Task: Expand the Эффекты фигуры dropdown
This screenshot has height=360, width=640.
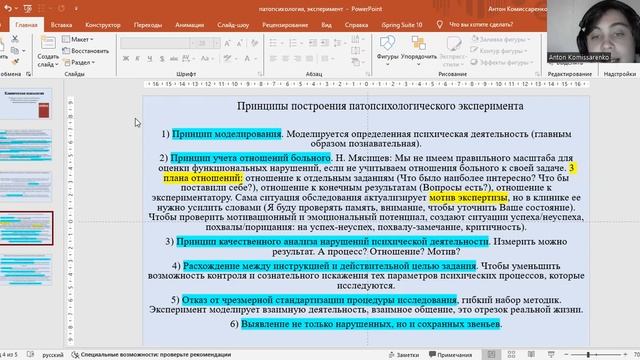Action: point(502,62)
